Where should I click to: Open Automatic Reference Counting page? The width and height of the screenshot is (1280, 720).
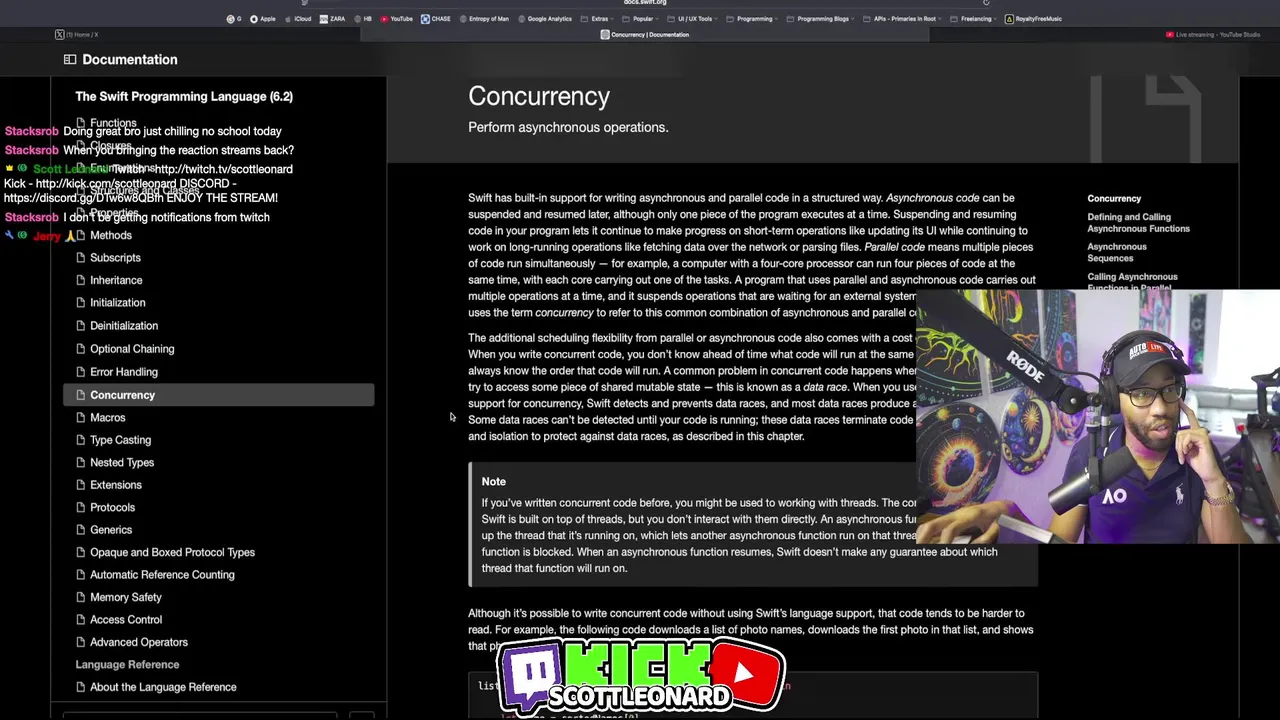(x=162, y=575)
